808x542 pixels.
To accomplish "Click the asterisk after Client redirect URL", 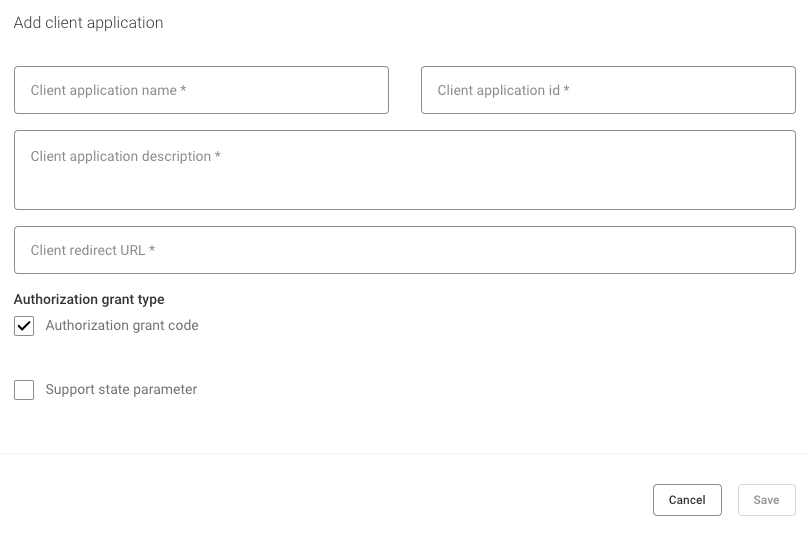I will [152, 250].
